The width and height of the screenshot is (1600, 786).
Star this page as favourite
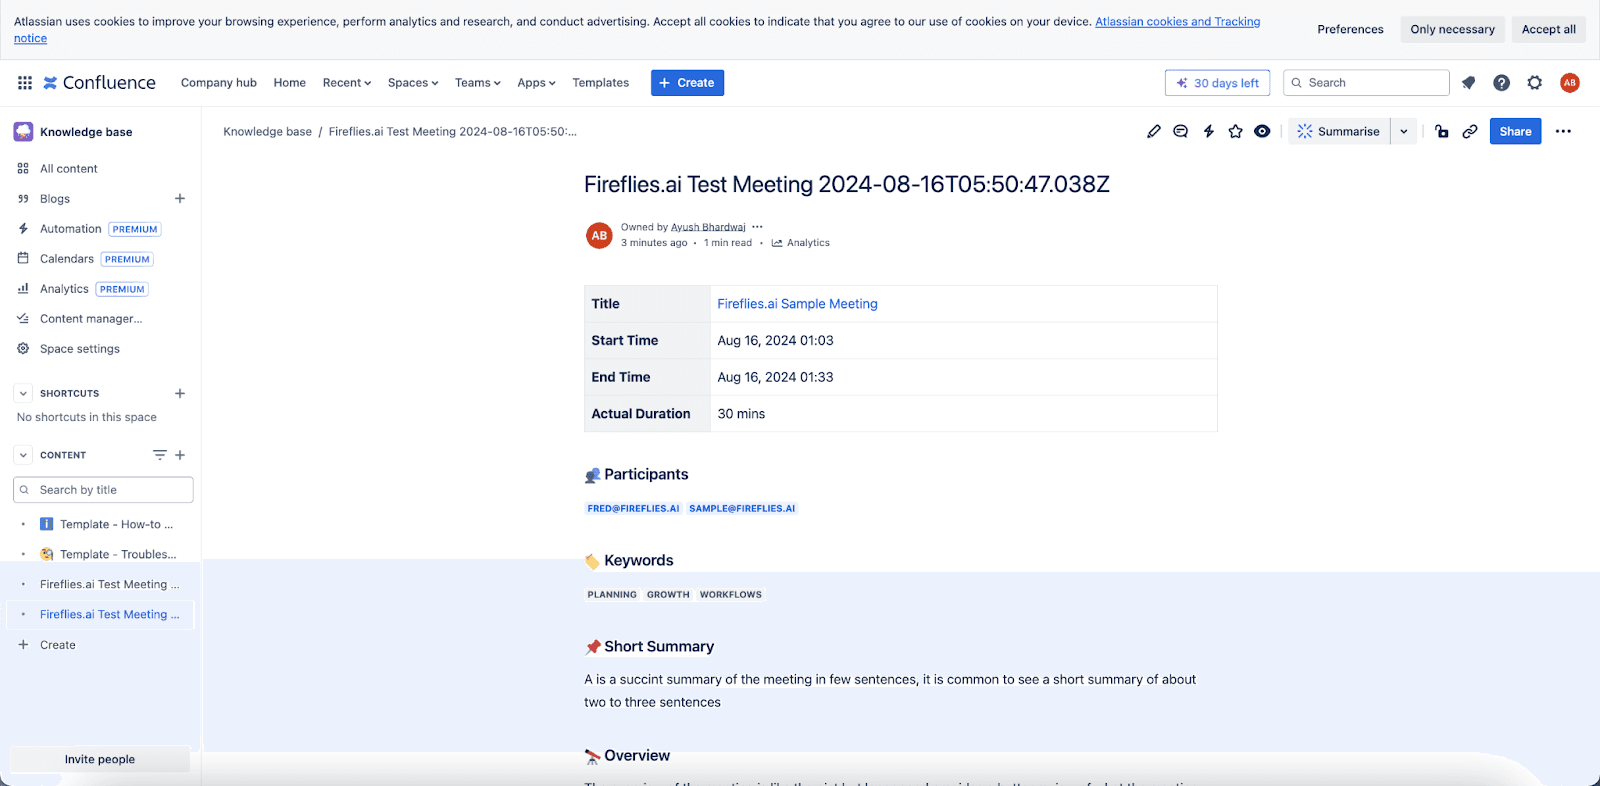(1236, 131)
